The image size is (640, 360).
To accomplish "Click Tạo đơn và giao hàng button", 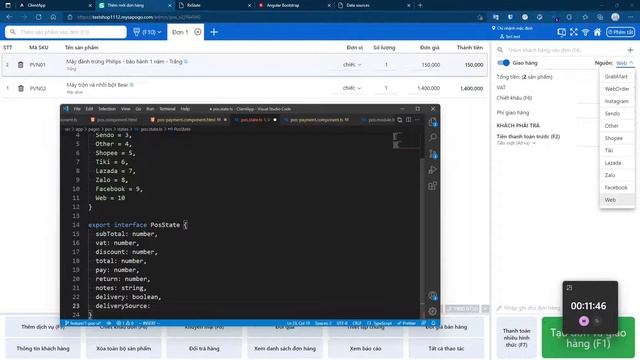I will 588,338.
